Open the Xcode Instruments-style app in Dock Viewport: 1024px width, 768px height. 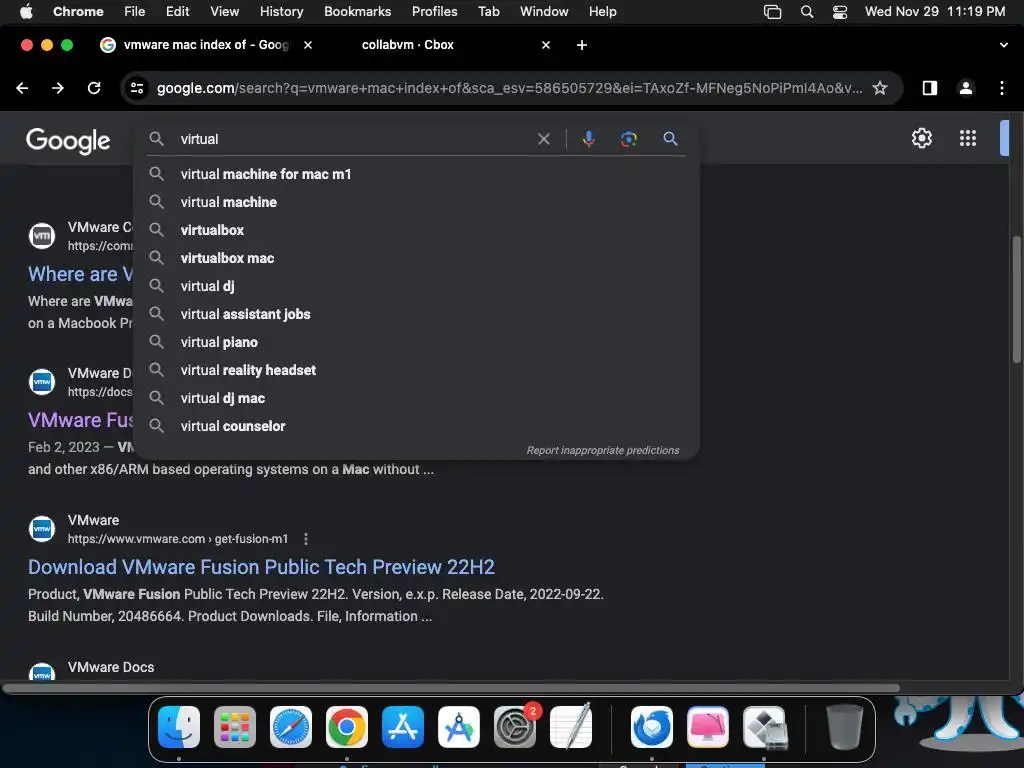point(459,727)
